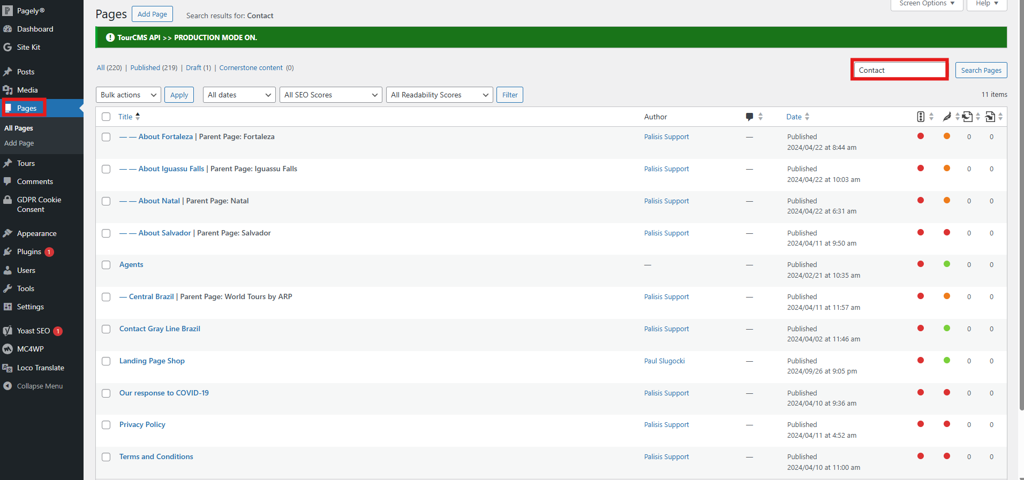This screenshot has height=480, width=1024.
Task: Open the Terms and Conditions page
Action: (156, 456)
